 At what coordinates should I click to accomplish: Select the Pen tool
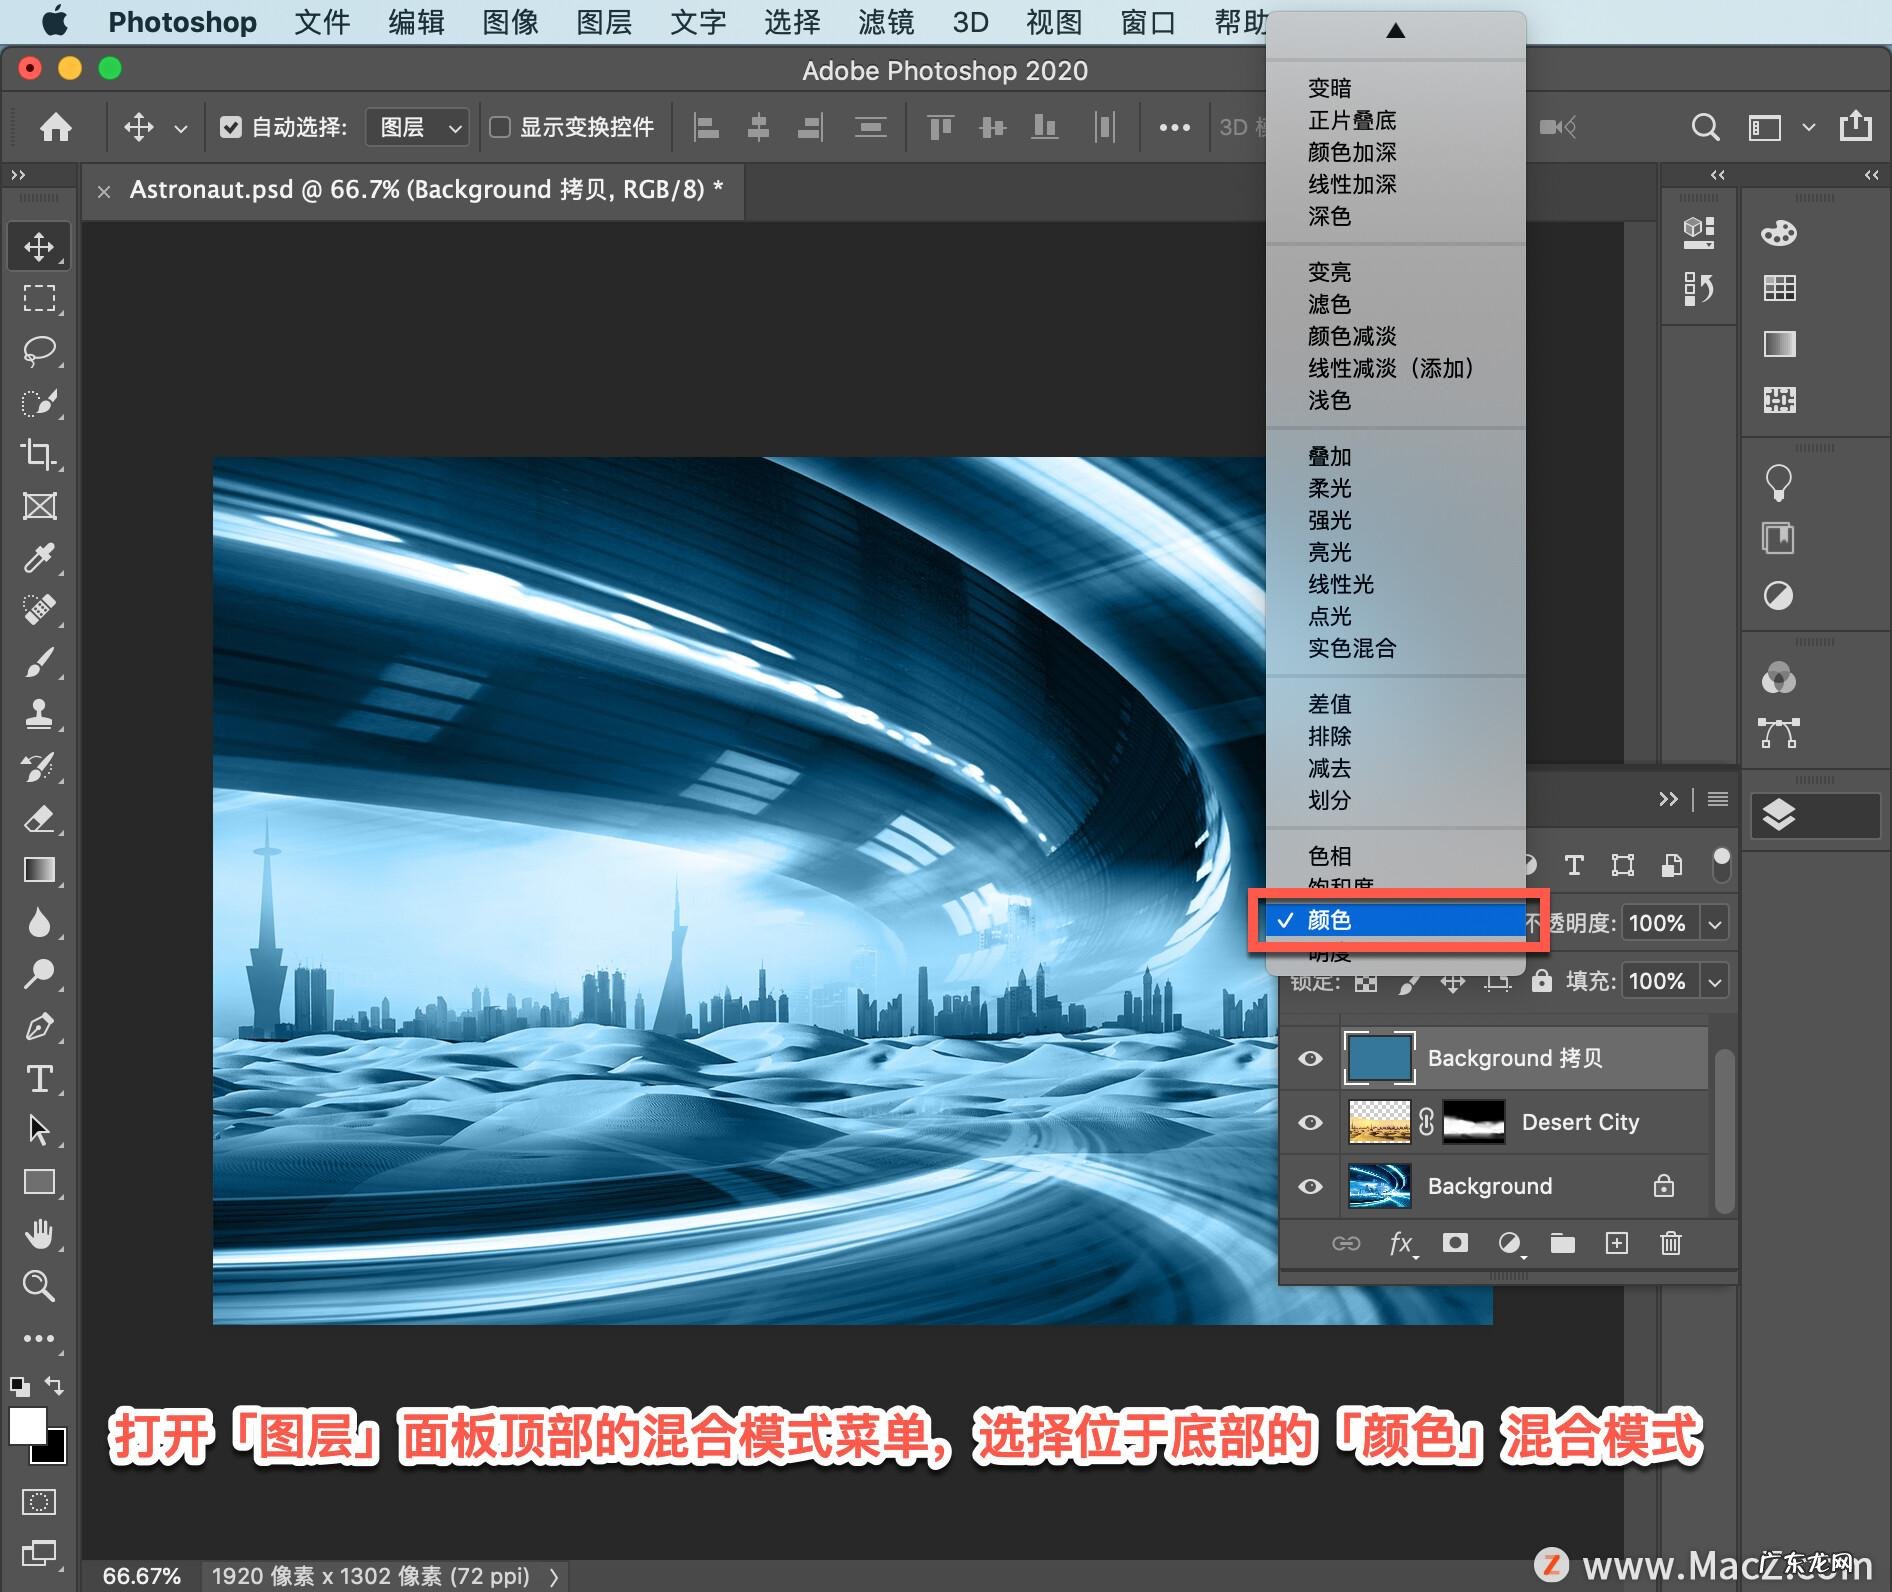39,1026
